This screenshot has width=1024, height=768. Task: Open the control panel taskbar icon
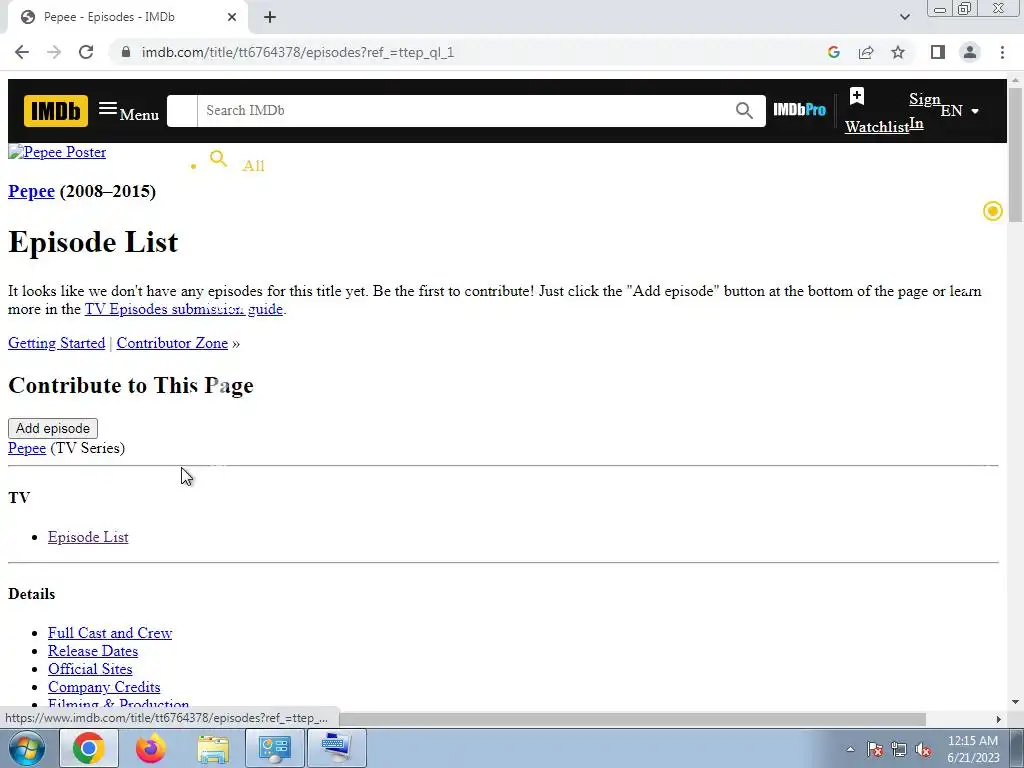coord(274,748)
